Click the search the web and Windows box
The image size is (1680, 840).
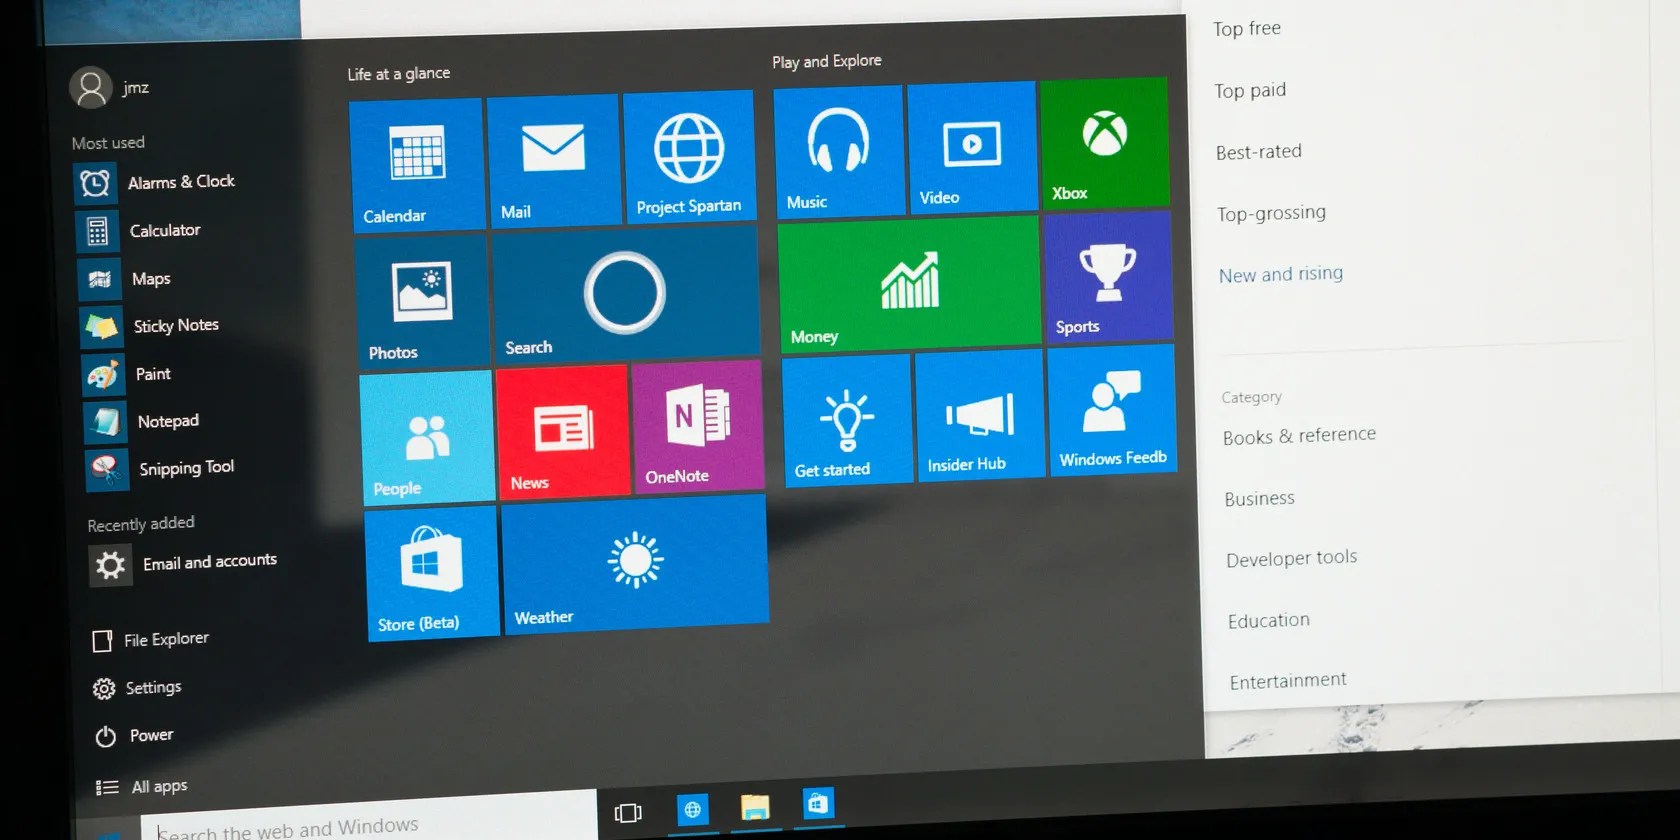[x=368, y=820]
